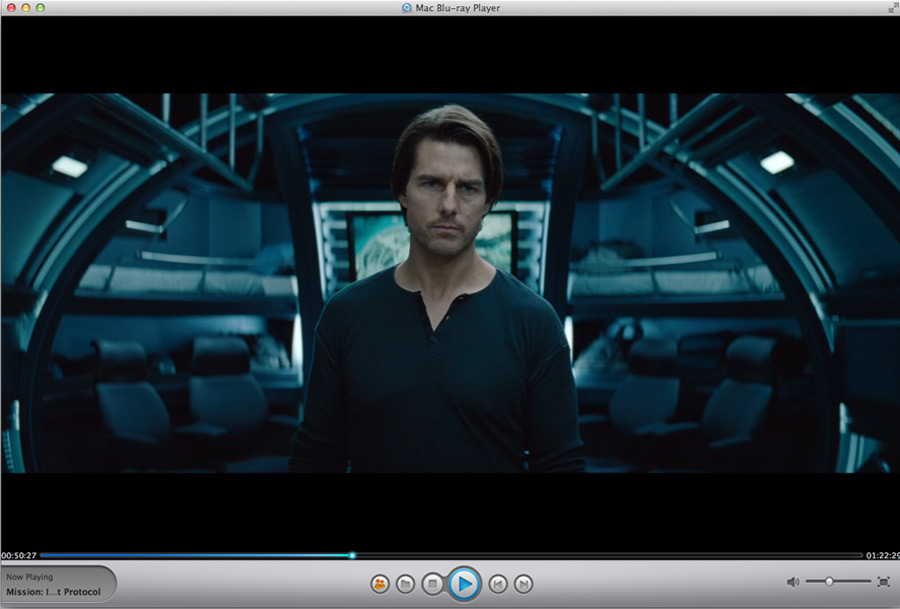The image size is (900, 609).
Task: Close the Mac Blu-ray Player window
Action: coord(11,8)
